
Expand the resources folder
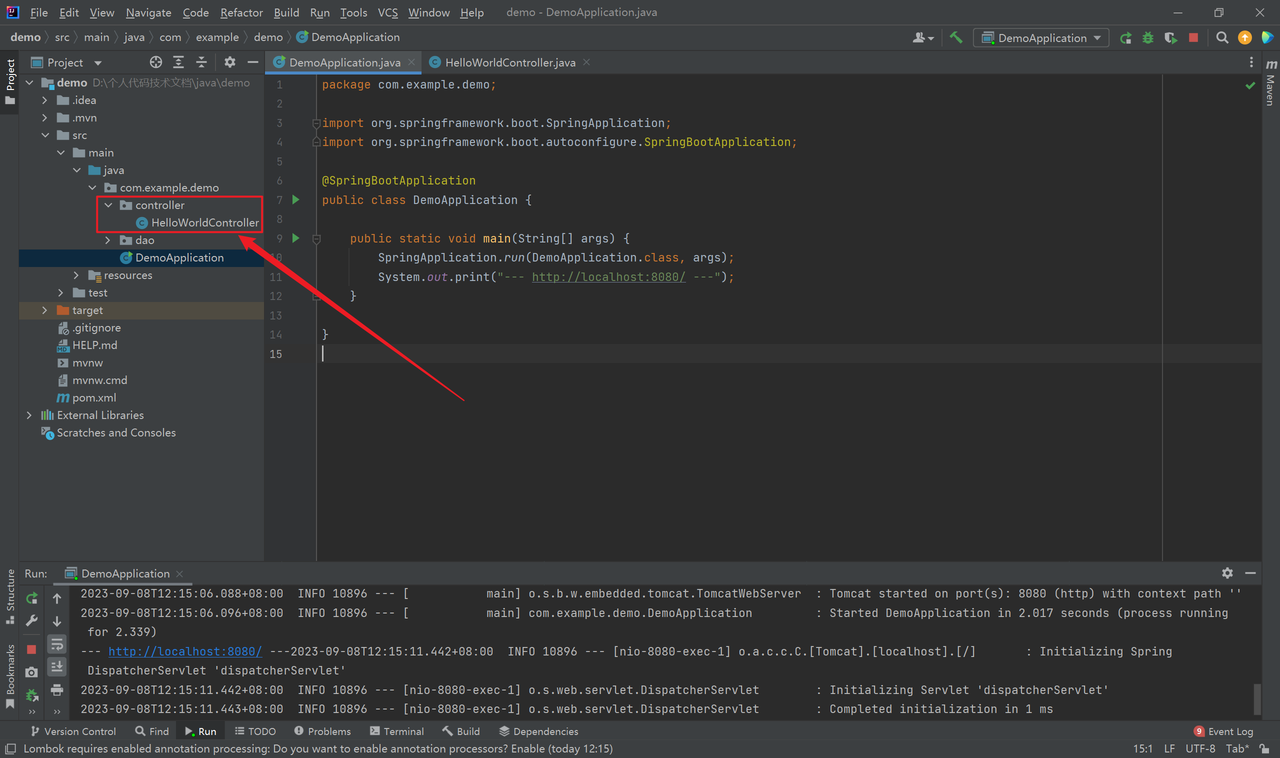76,275
